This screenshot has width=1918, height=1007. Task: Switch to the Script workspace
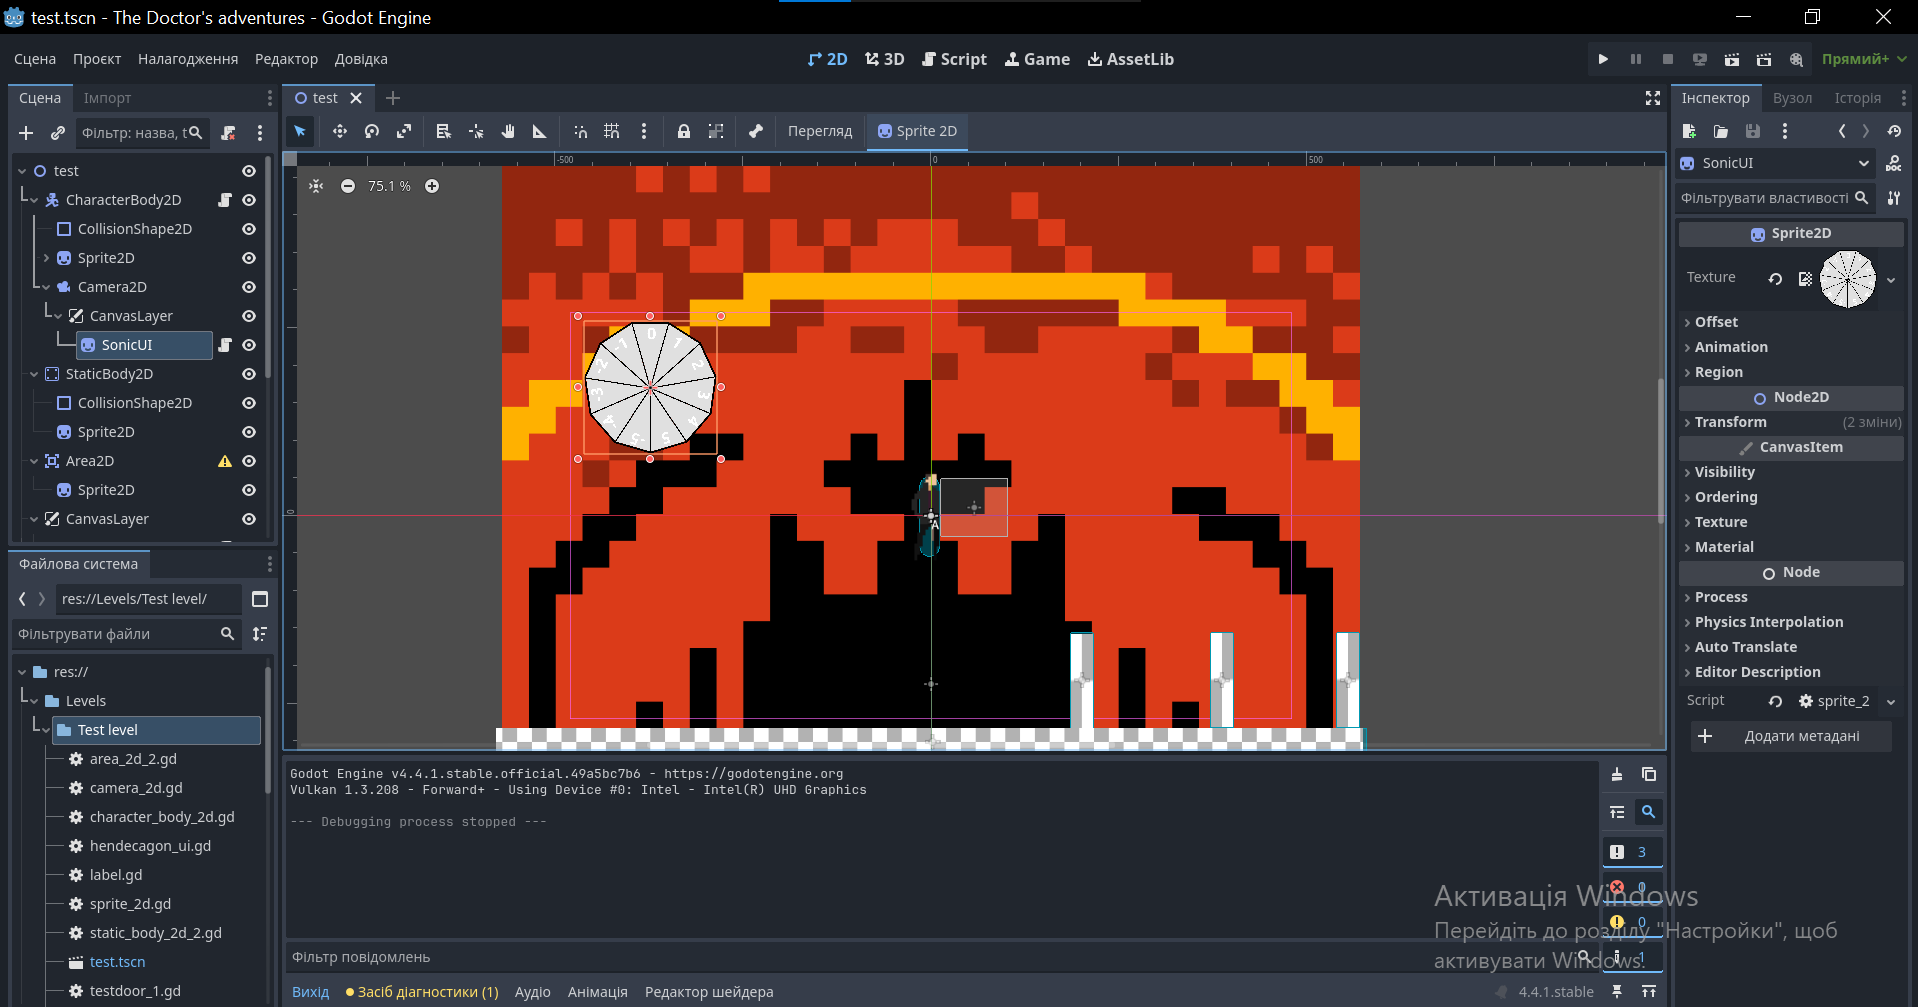click(x=954, y=59)
